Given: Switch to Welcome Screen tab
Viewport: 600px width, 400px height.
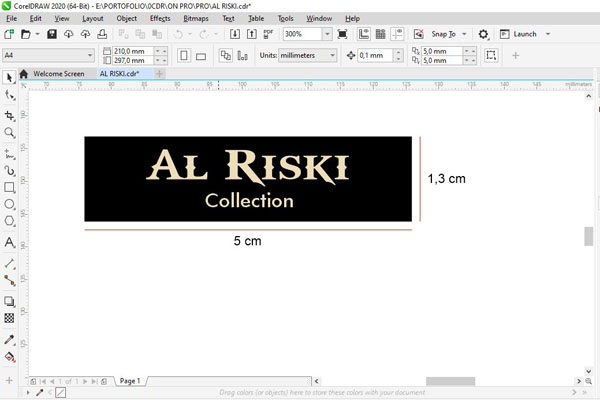Looking at the screenshot, I should click(58, 74).
